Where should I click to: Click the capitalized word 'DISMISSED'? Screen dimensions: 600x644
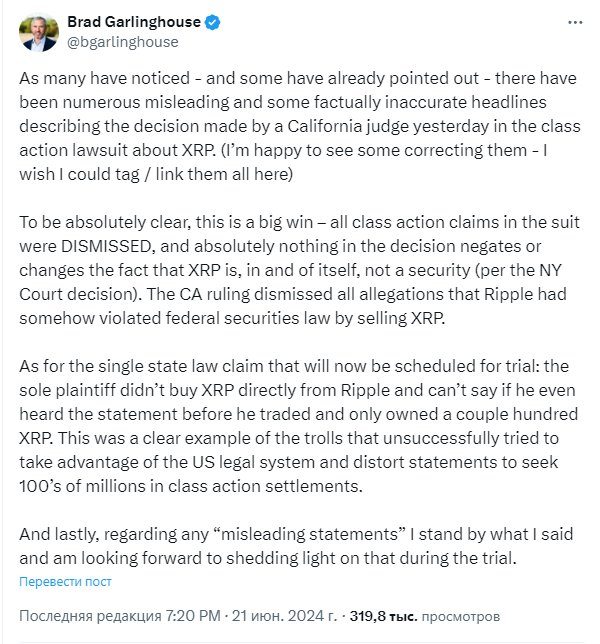click(x=107, y=246)
